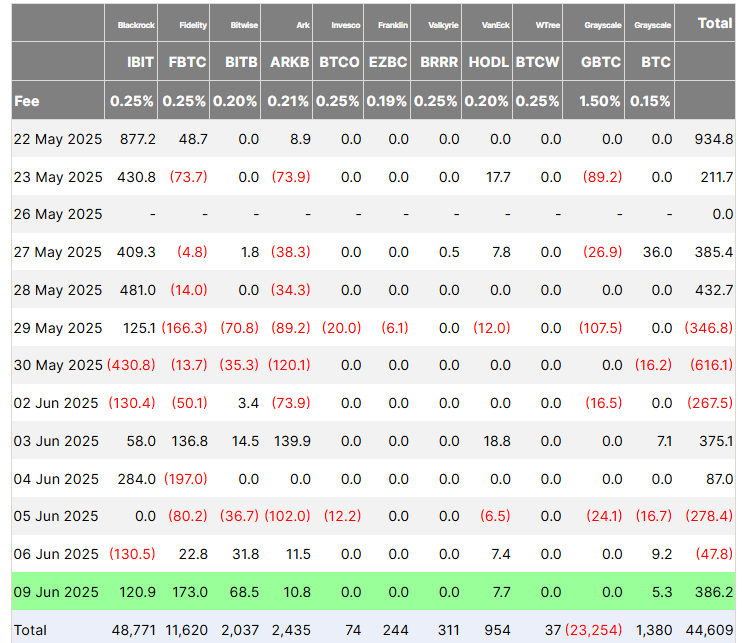Click the 26 May 2025 date cell
743x643 pixels.
click(58, 214)
